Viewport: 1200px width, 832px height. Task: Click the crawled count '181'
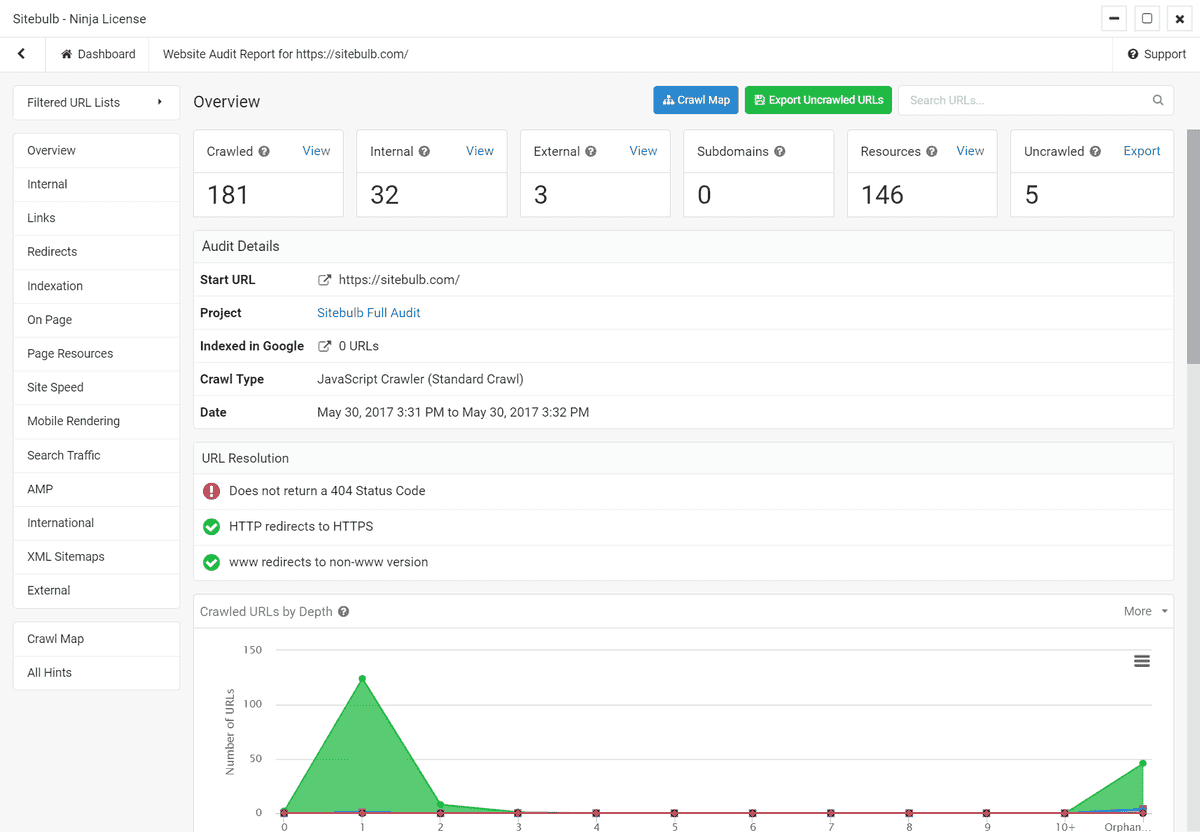coord(227,195)
